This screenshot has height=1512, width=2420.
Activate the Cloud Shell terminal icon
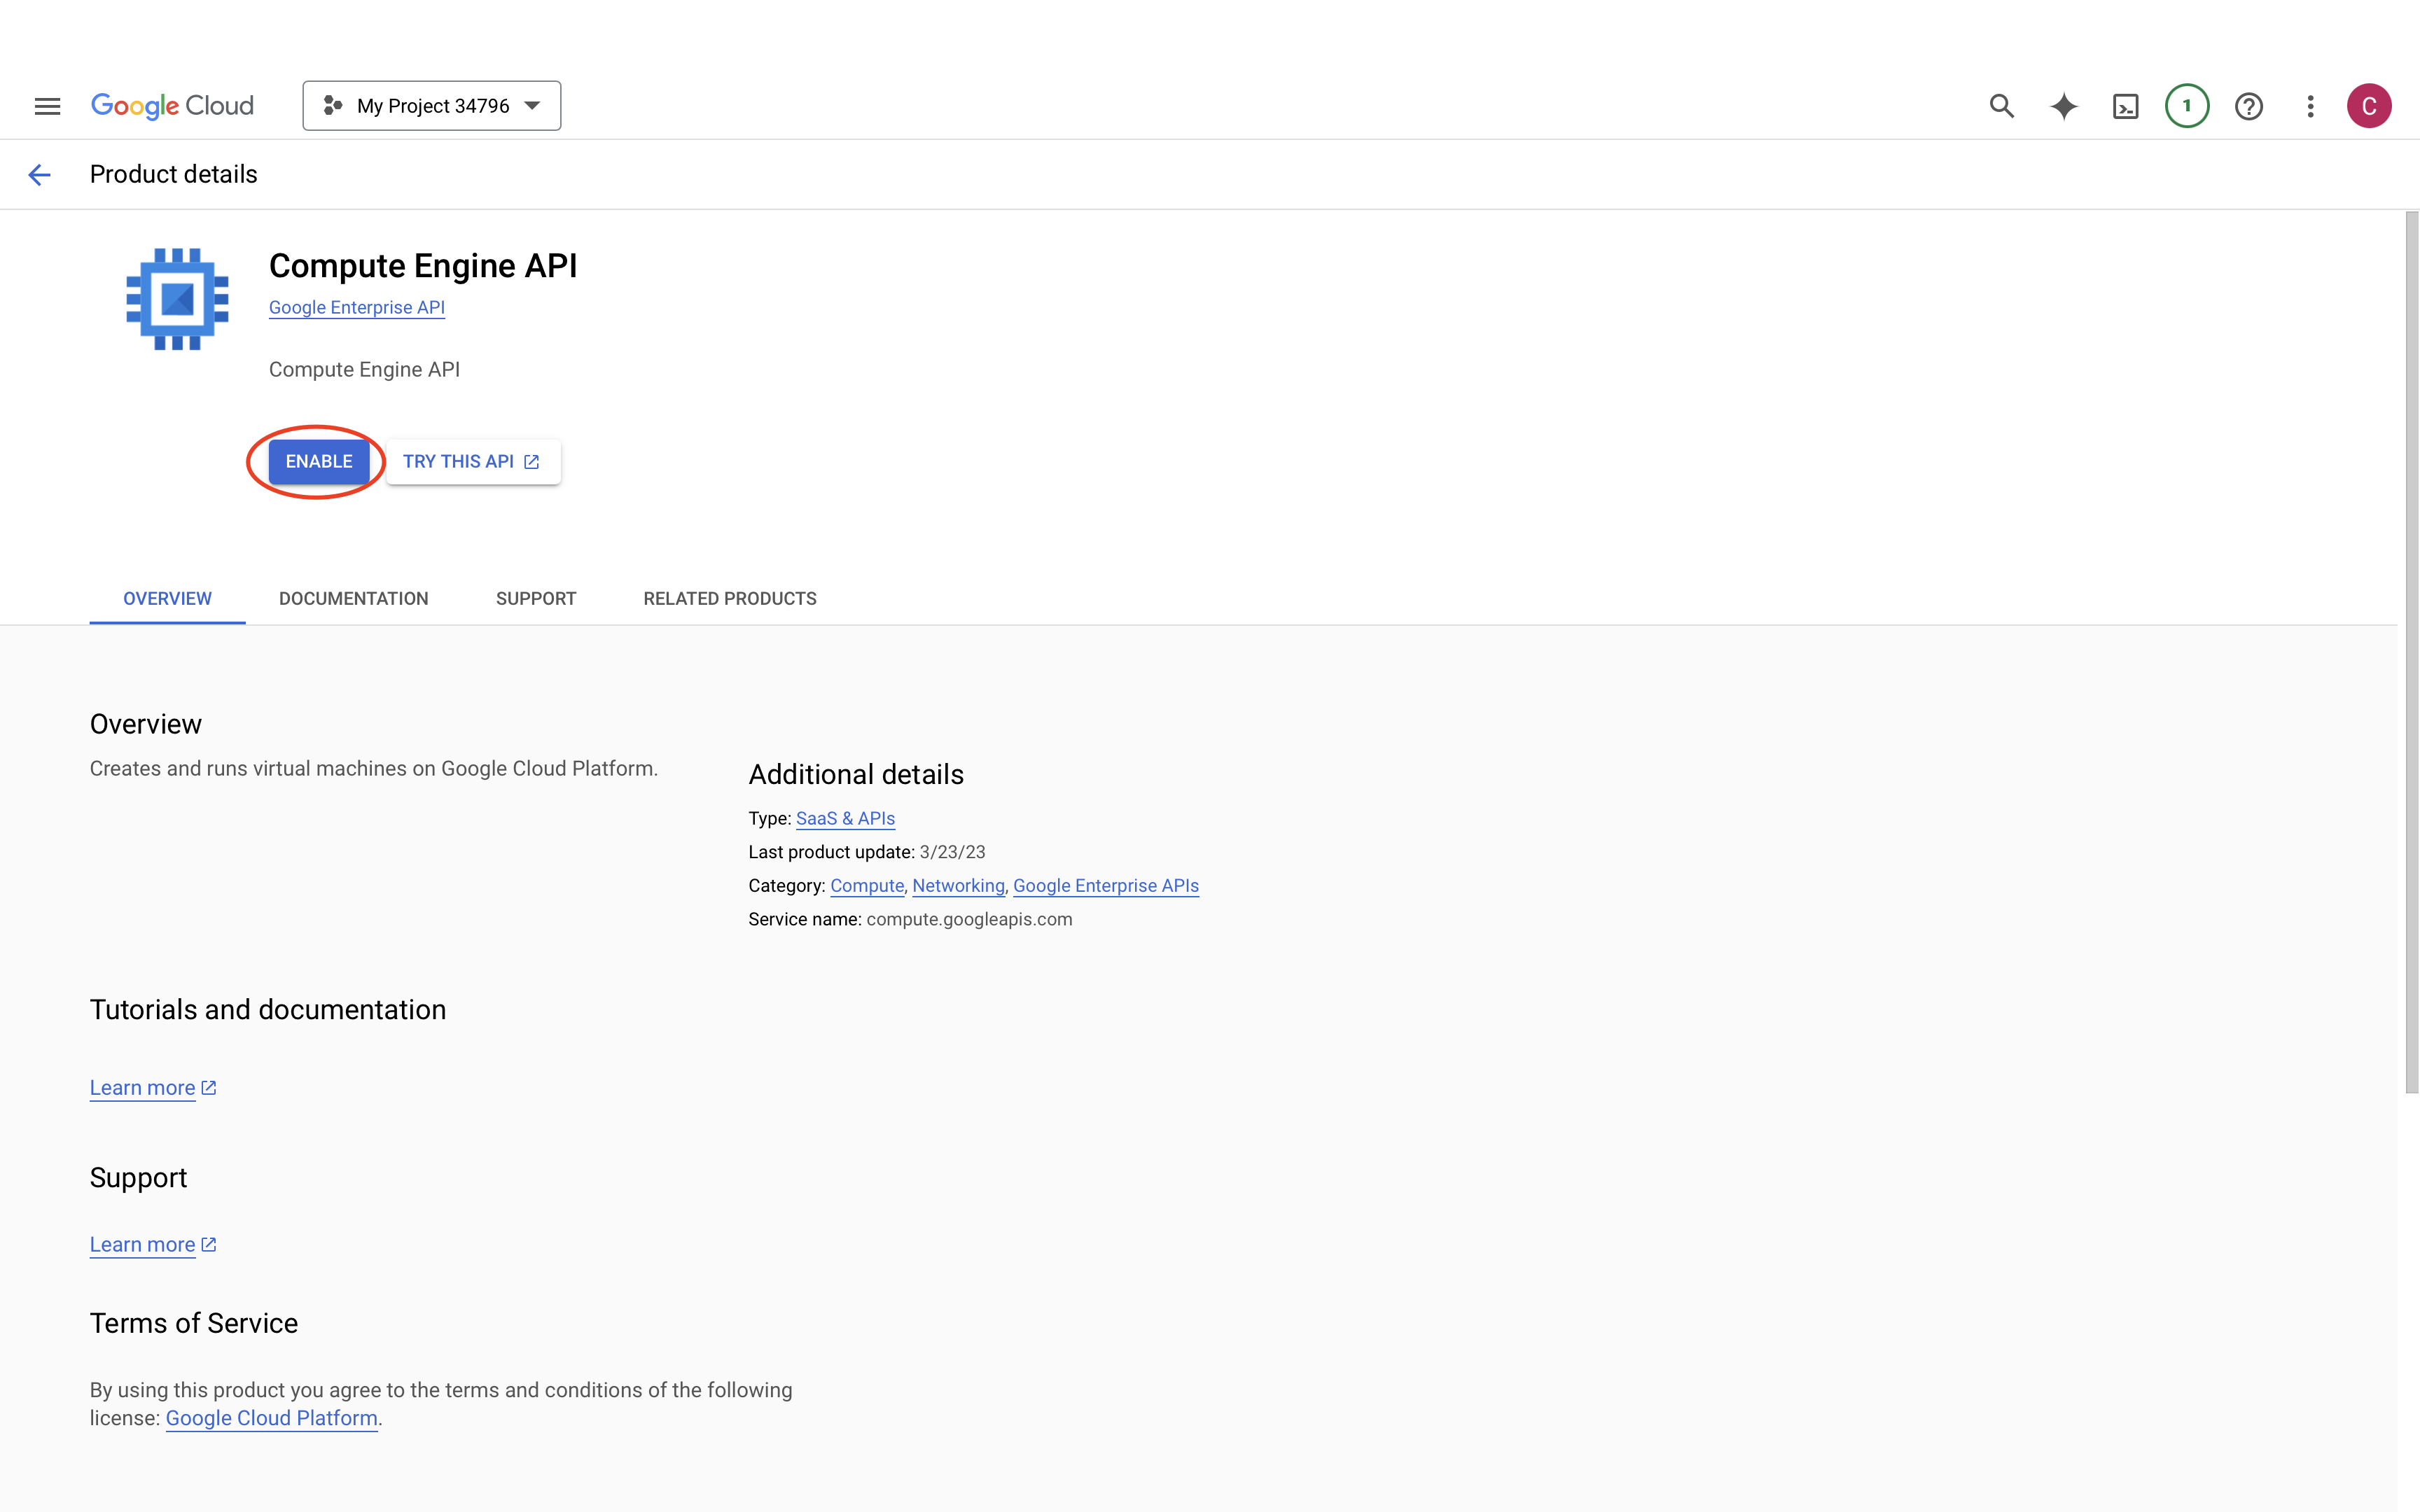[x=2125, y=106]
